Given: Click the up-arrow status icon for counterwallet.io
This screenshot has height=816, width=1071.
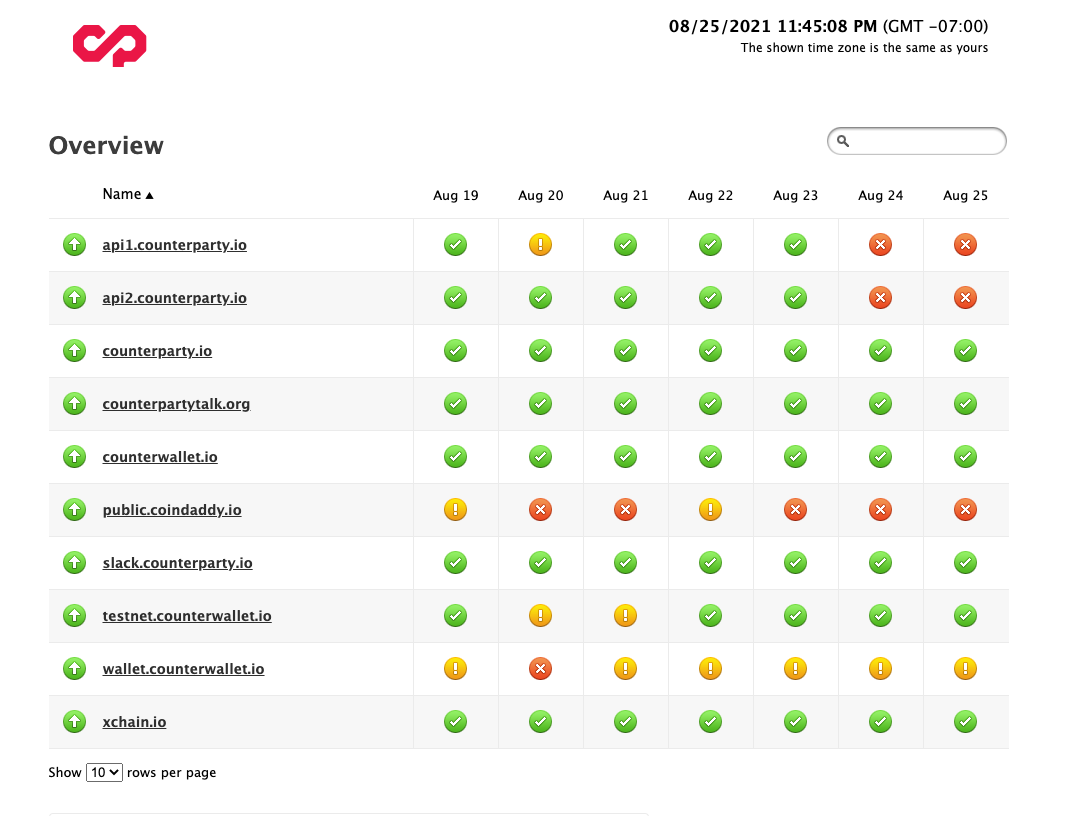Looking at the screenshot, I should [x=74, y=457].
